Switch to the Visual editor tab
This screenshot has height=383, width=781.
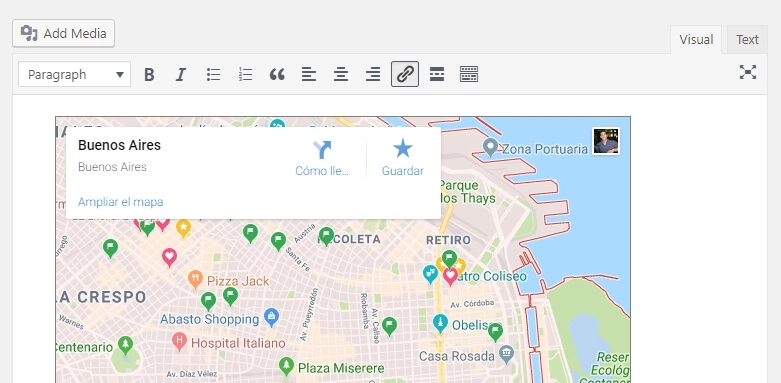696,39
